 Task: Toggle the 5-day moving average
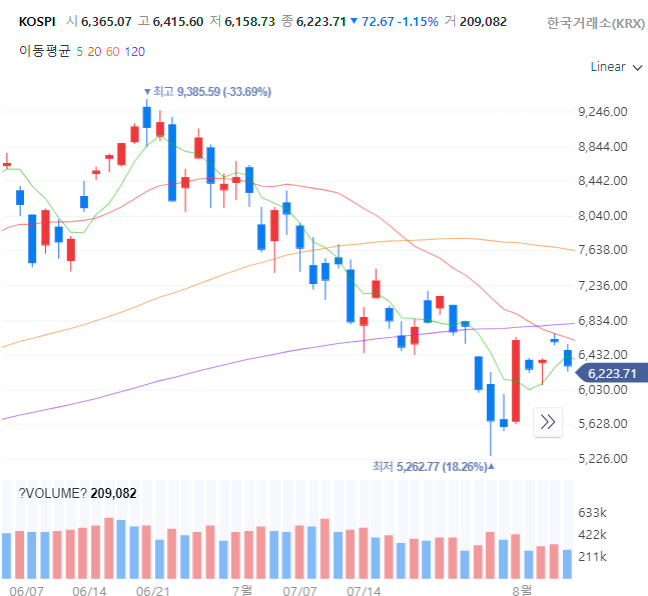pyautogui.click(x=79, y=52)
